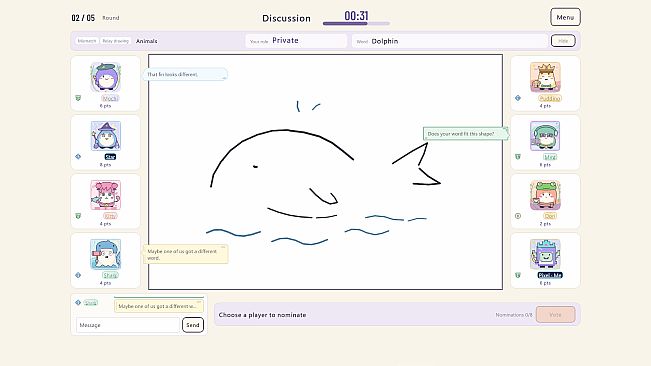Click the dolphin drawing on canvas
The height and width of the screenshot is (366, 651).
coord(326,174)
